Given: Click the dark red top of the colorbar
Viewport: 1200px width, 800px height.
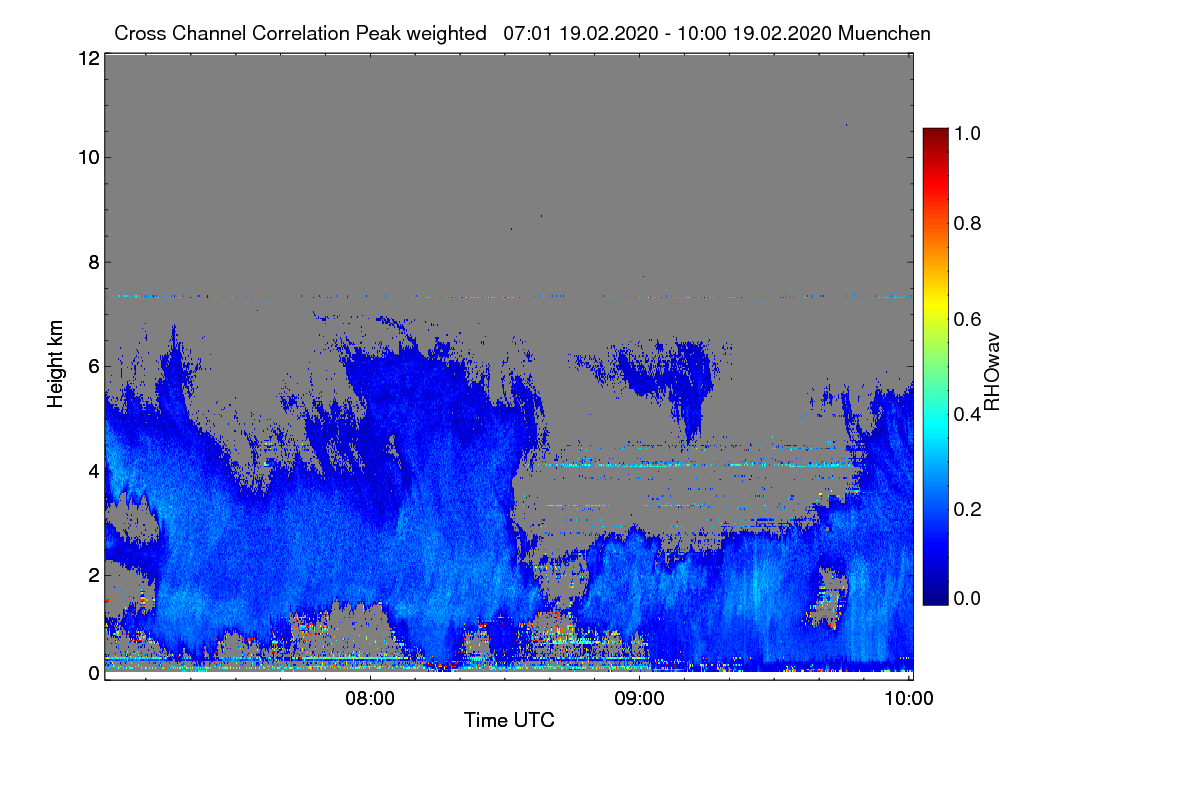Looking at the screenshot, I should 935,135.
